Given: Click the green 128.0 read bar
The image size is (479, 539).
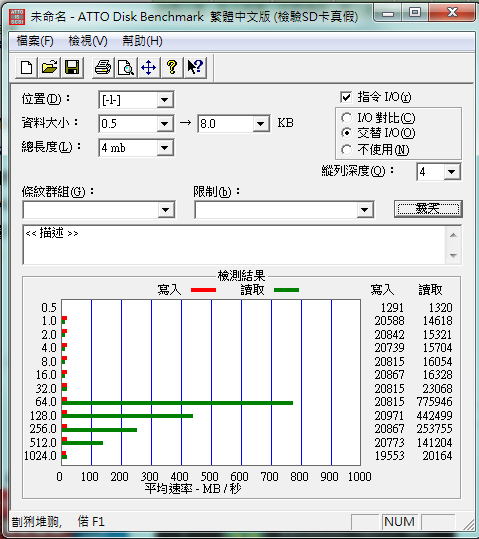Looking at the screenshot, I should click(x=128, y=416).
